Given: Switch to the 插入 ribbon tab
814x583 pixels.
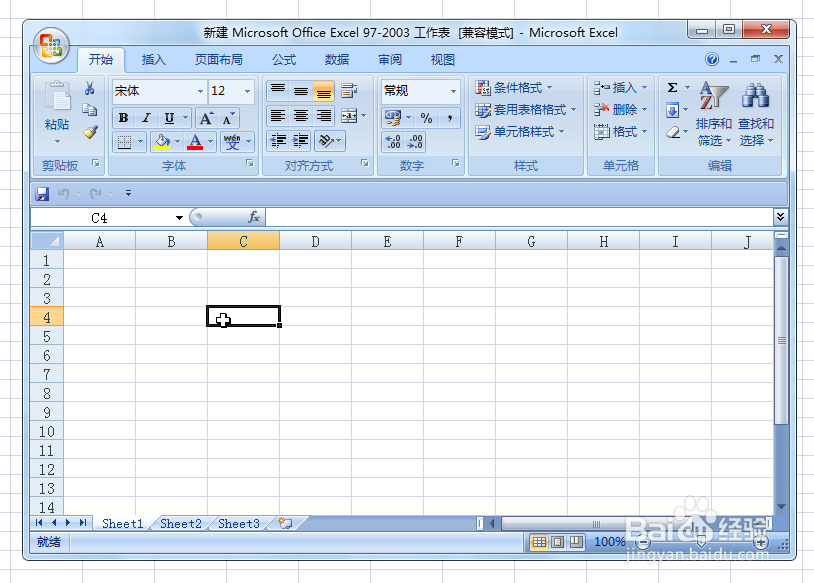Looking at the screenshot, I should [154, 60].
